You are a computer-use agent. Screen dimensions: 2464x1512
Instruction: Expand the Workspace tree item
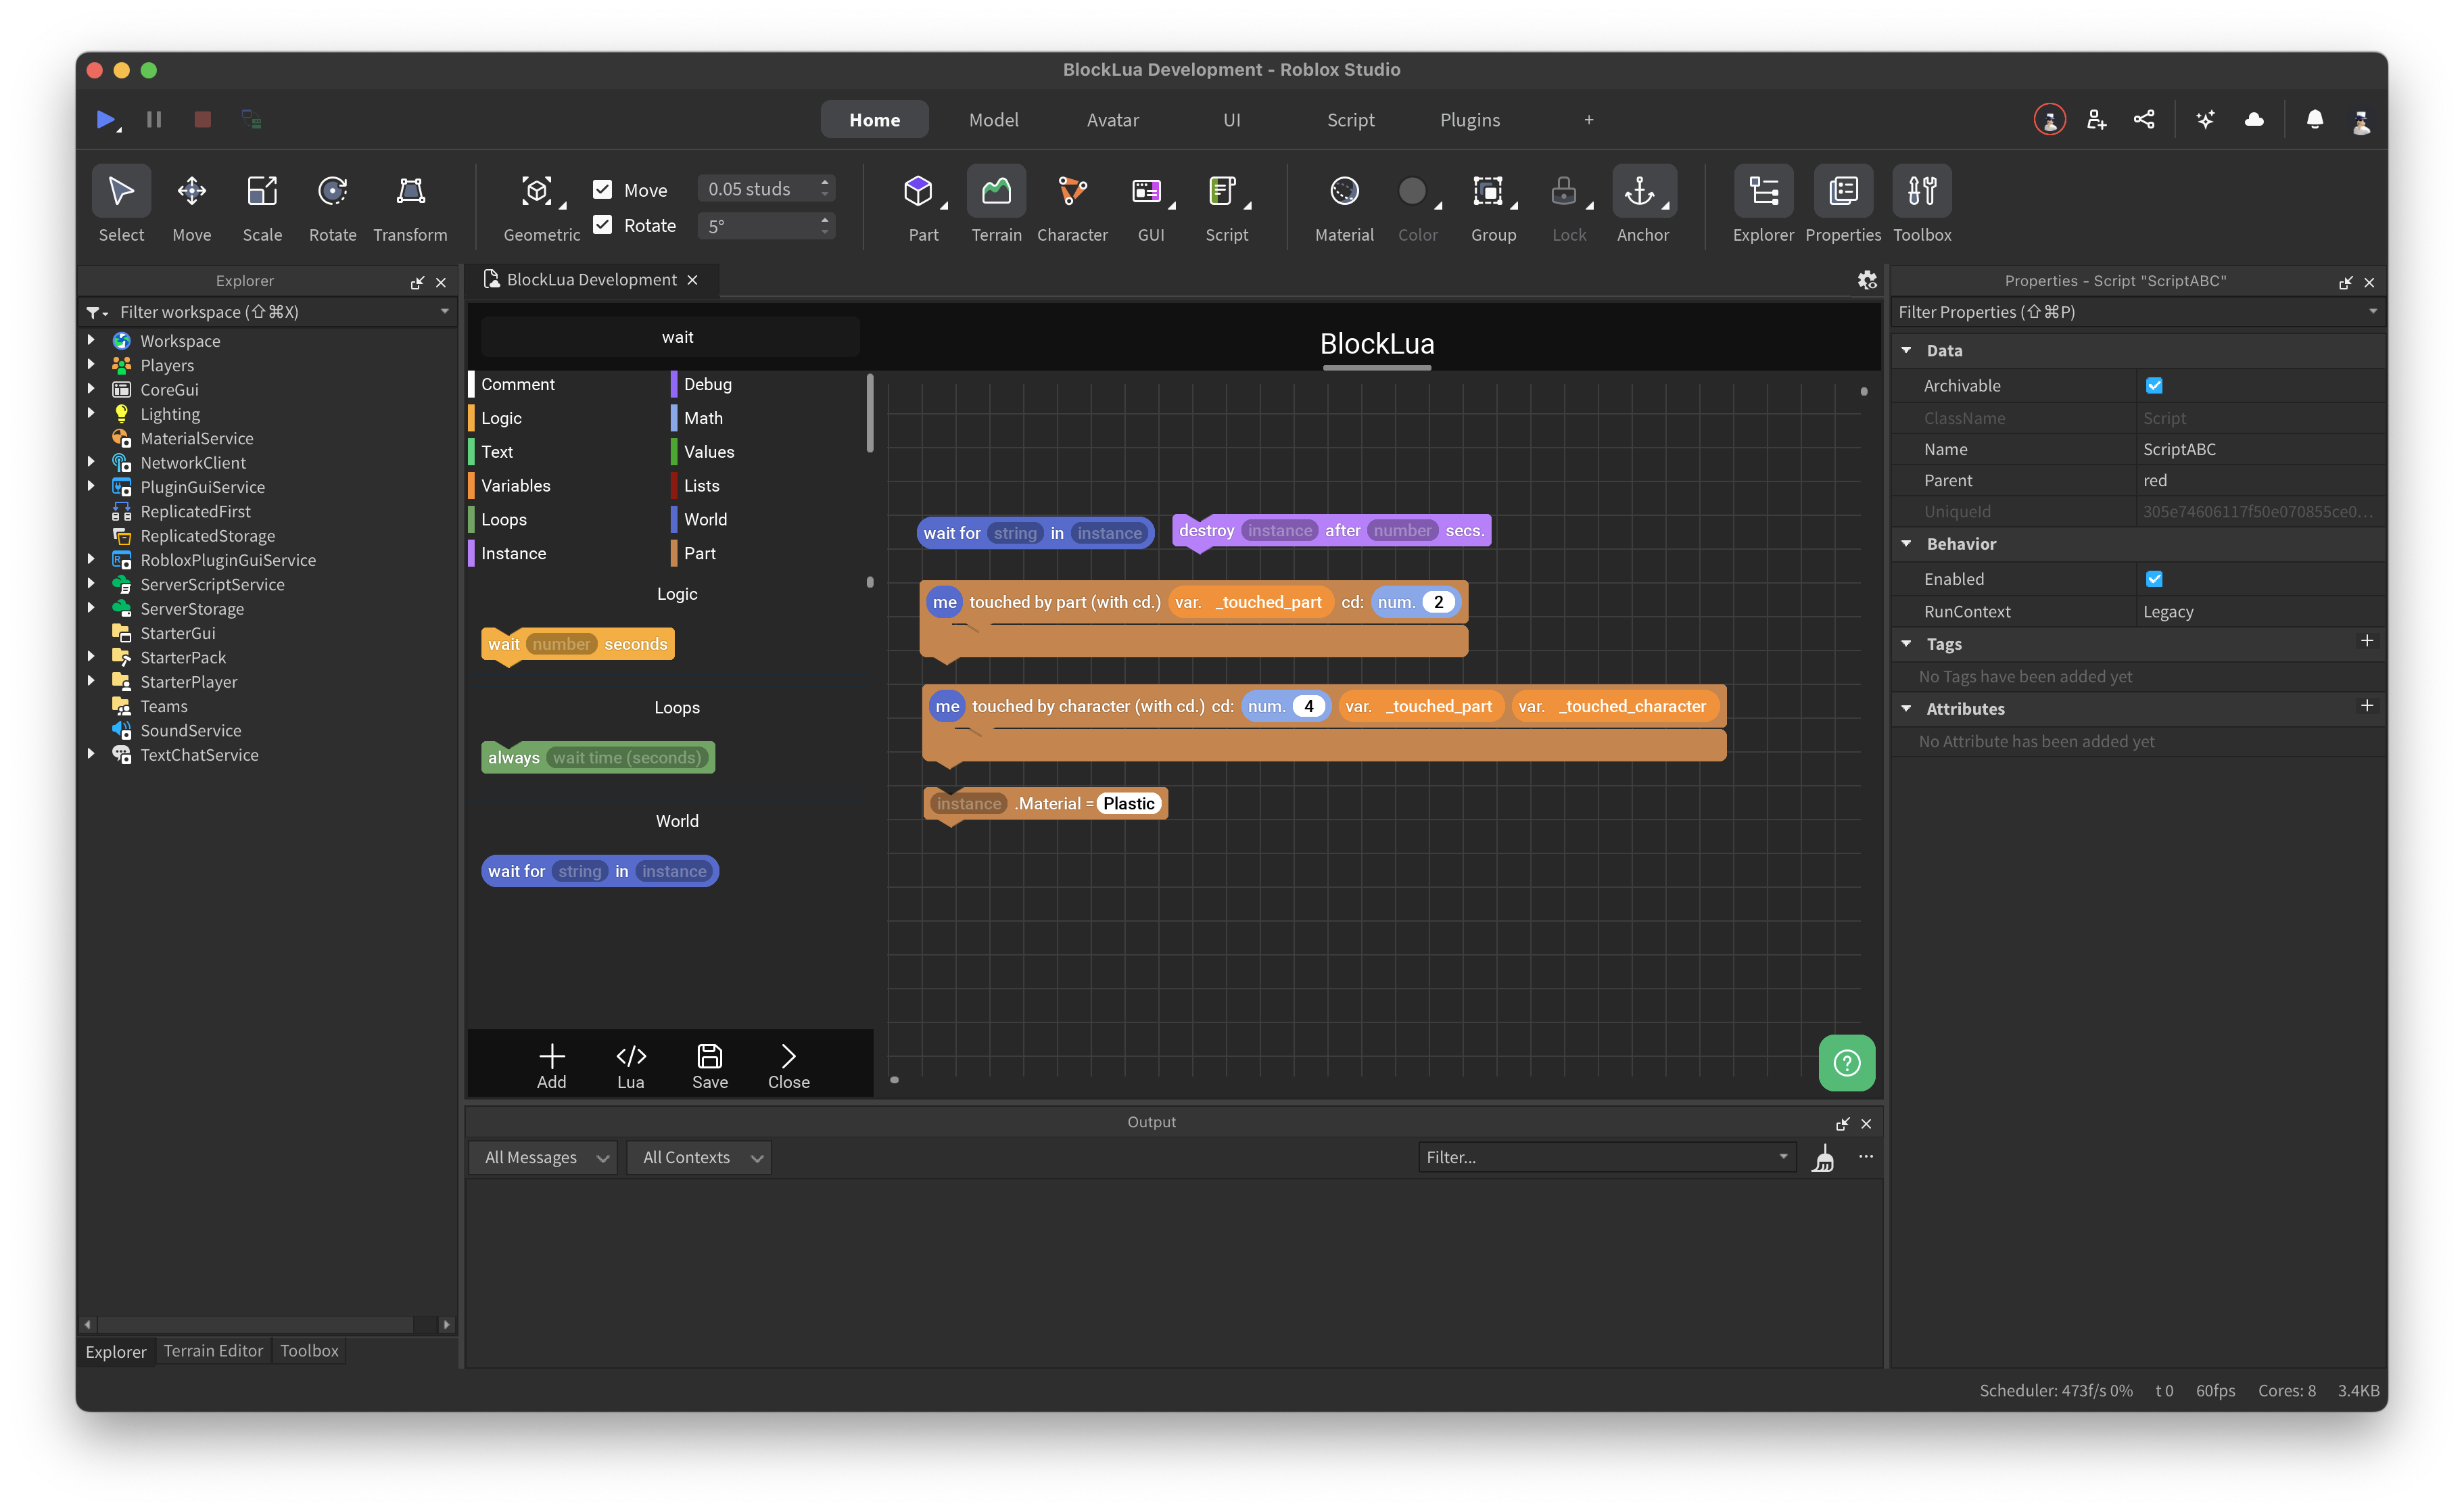tap(91, 340)
